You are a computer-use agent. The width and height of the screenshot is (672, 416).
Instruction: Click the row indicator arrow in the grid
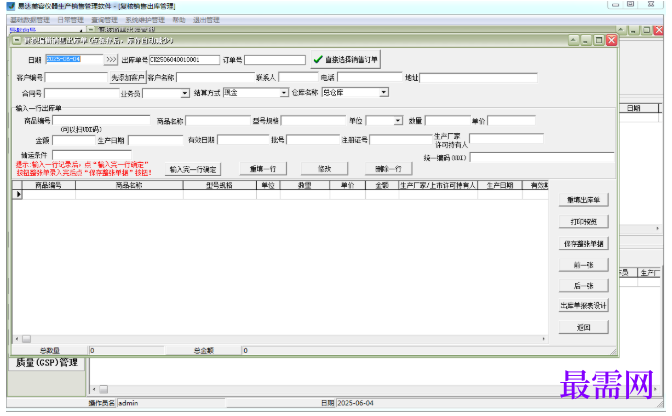(18, 194)
